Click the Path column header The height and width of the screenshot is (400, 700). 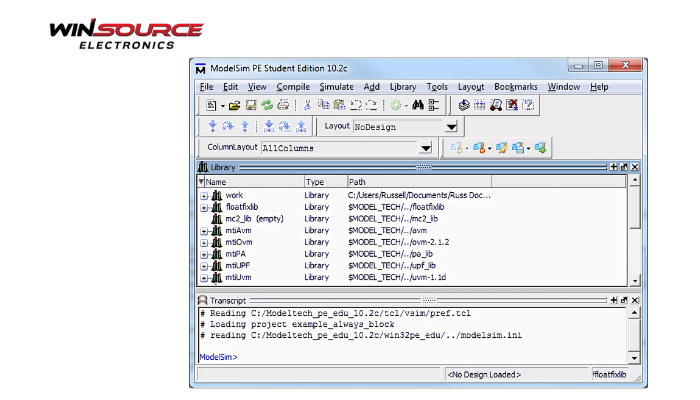(357, 182)
